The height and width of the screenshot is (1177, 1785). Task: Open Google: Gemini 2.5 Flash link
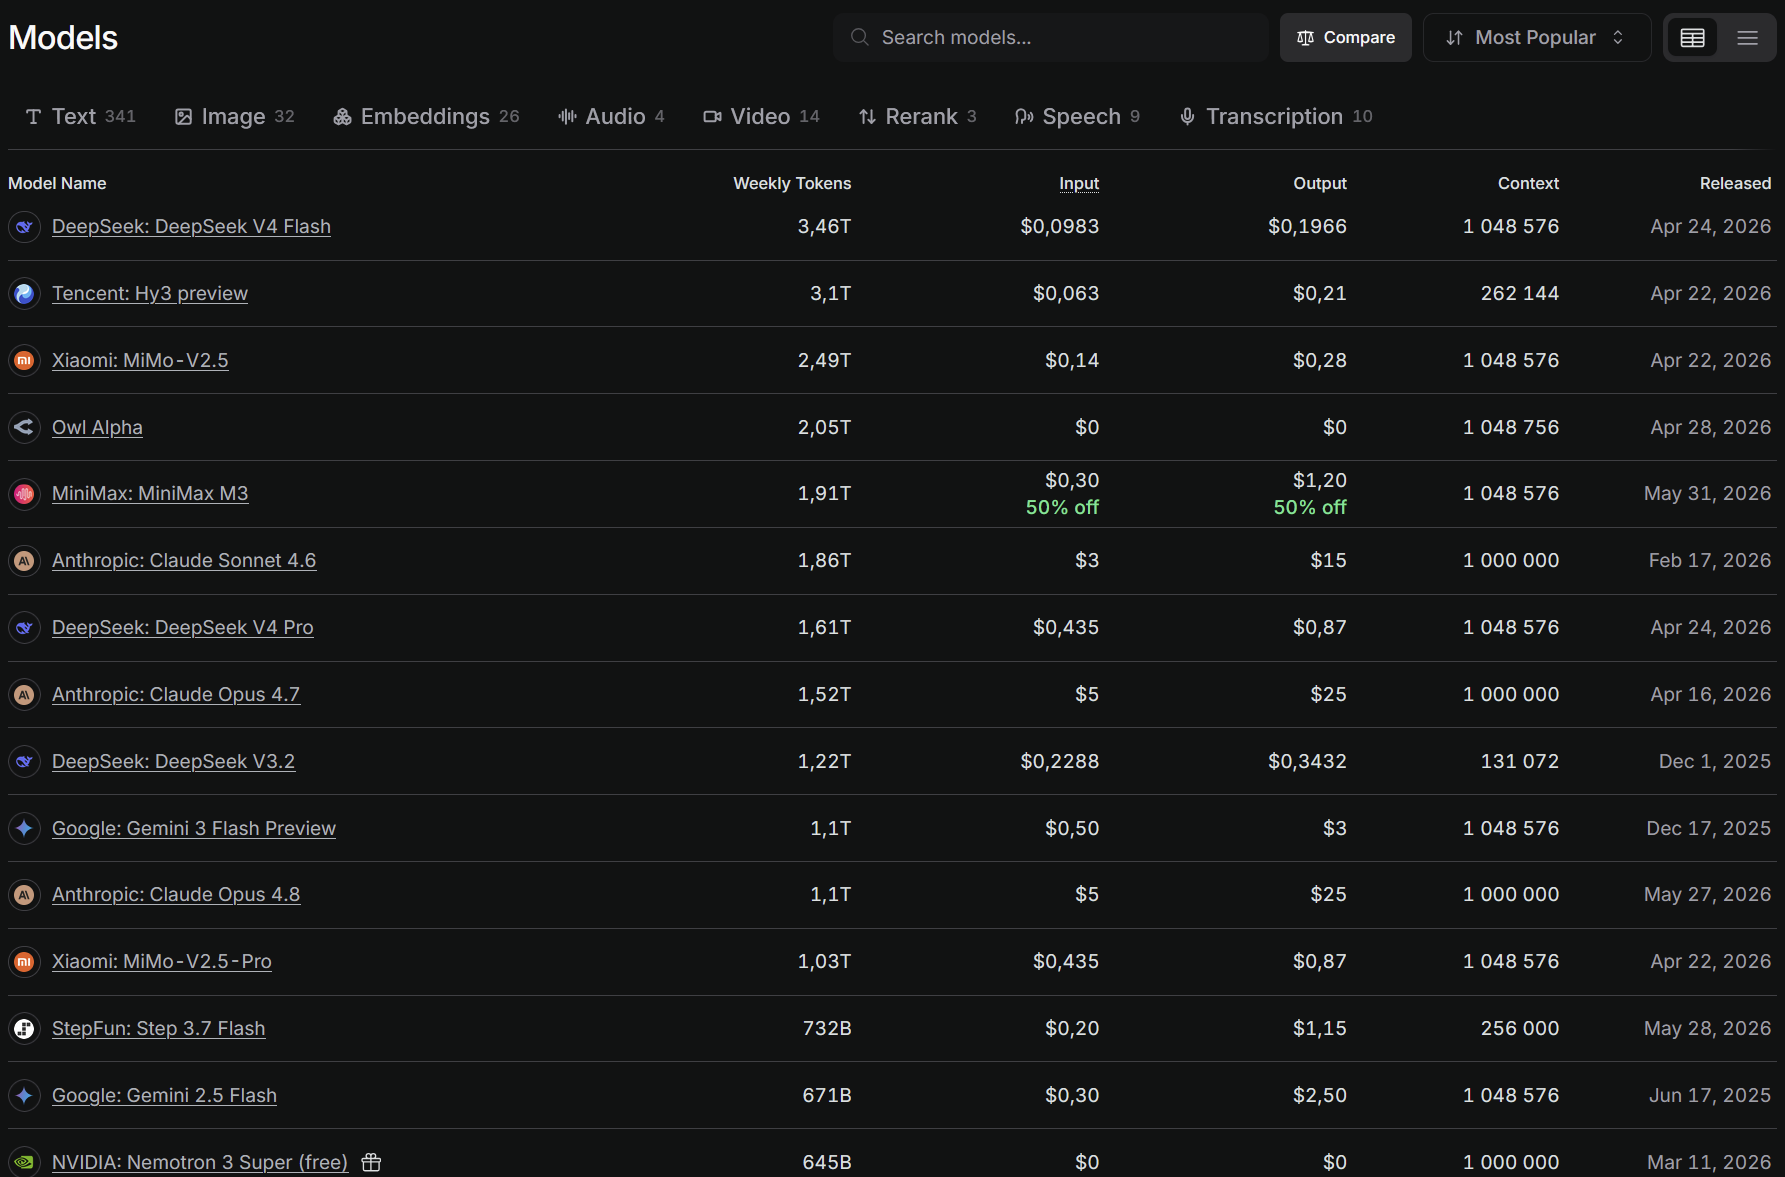click(x=164, y=1095)
